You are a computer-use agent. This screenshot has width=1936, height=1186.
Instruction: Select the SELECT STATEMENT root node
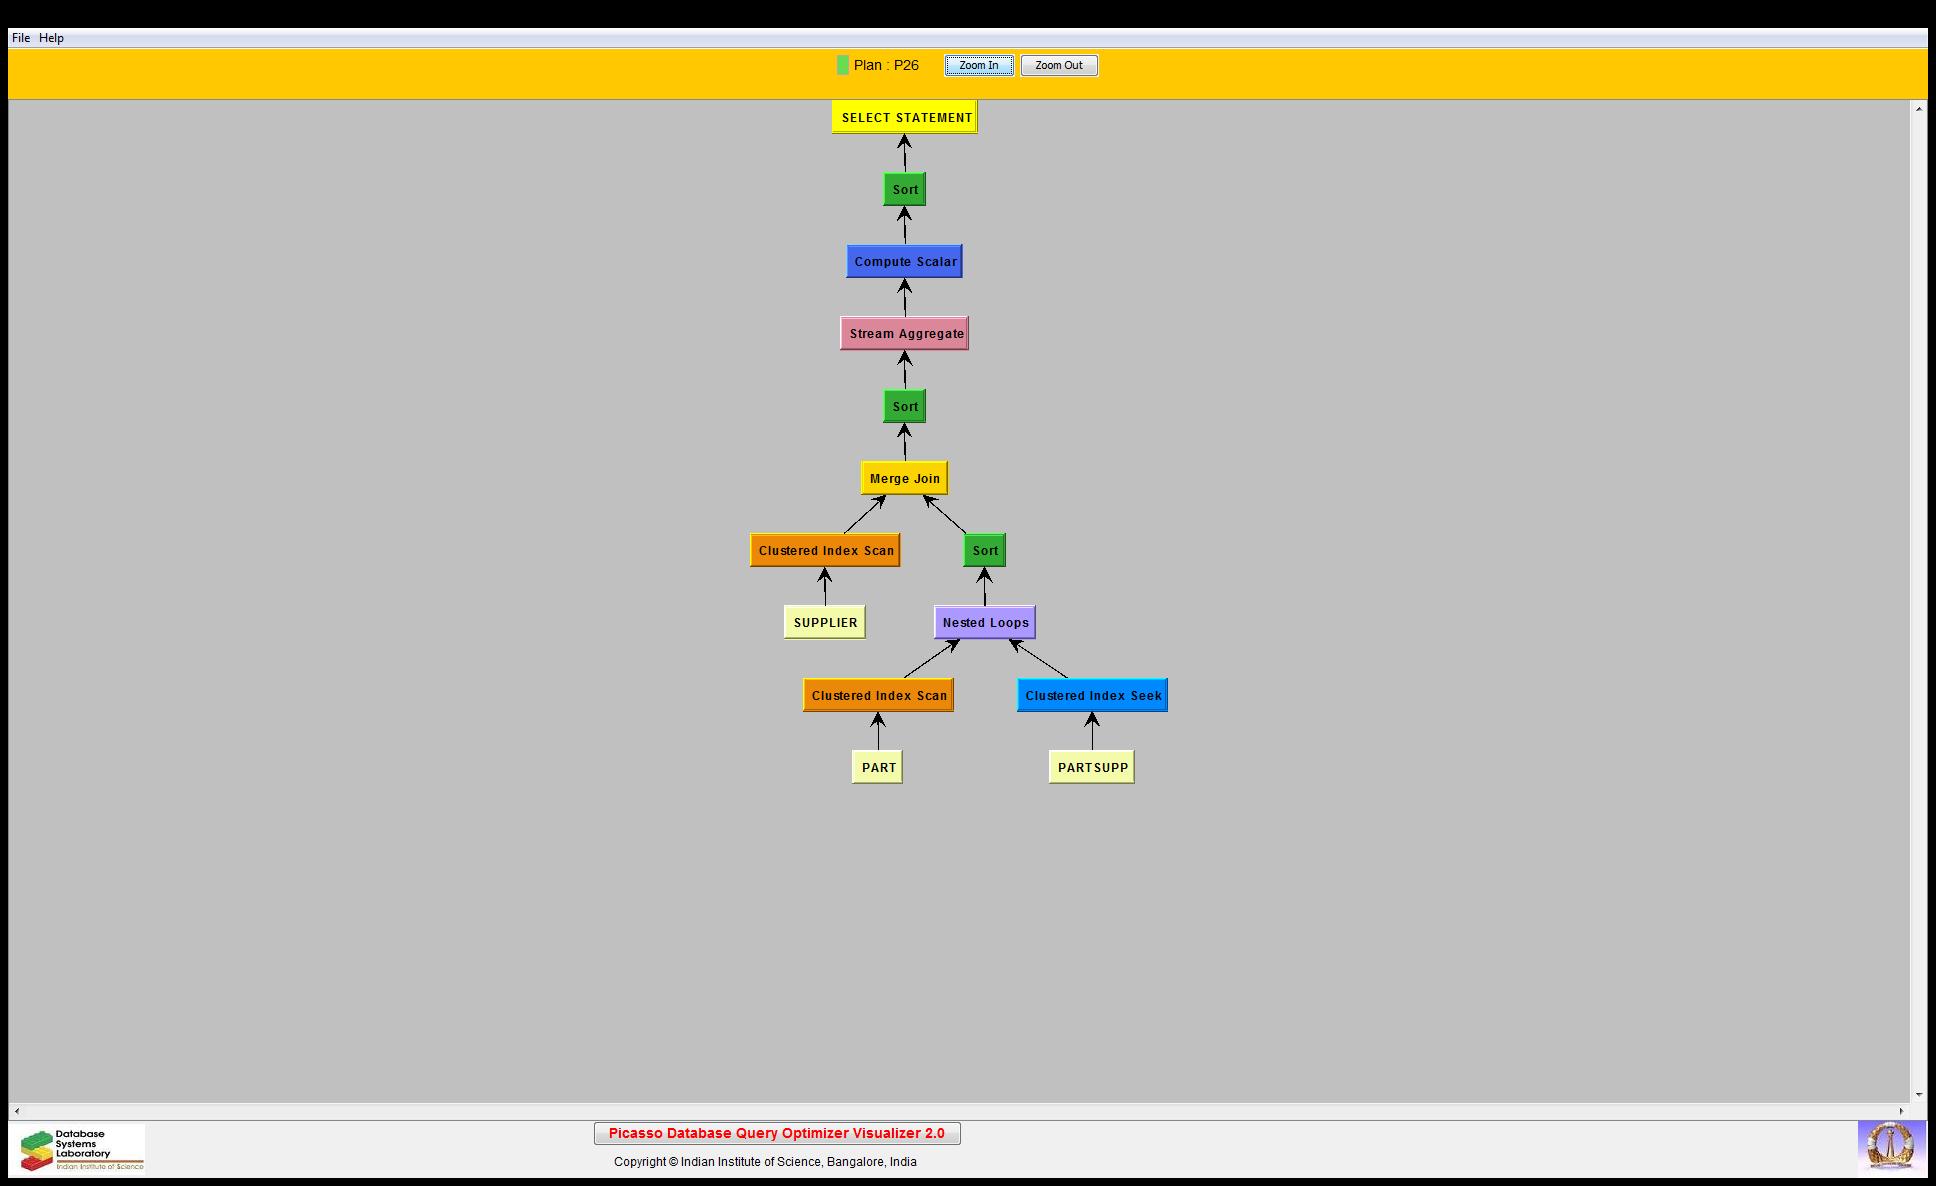click(905, 117)
